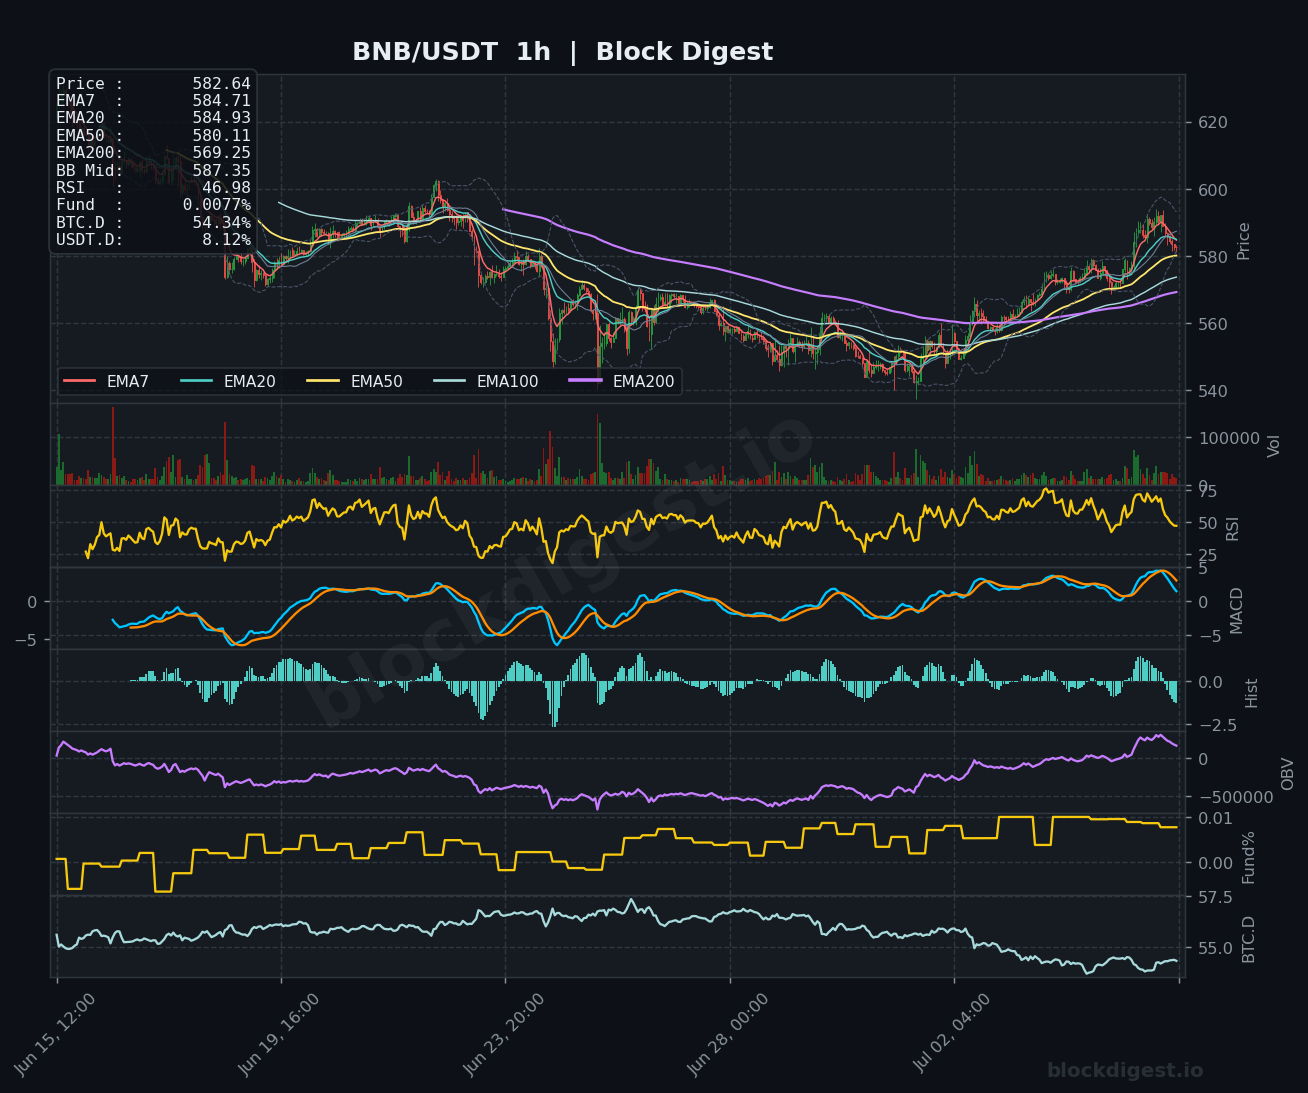Click the 55.0 BTC.D tick
Viewport: 1308px width, 1093px height.
point(1215,948)
